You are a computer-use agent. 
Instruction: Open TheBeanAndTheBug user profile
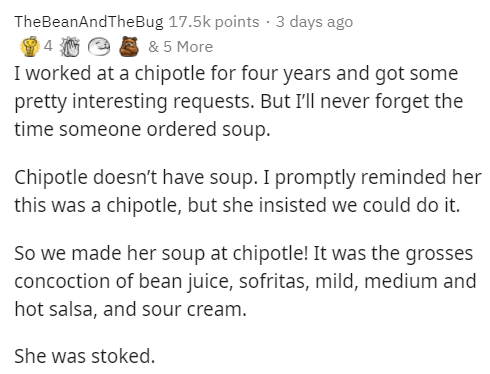pyautogui.click(x=89, y=22)
